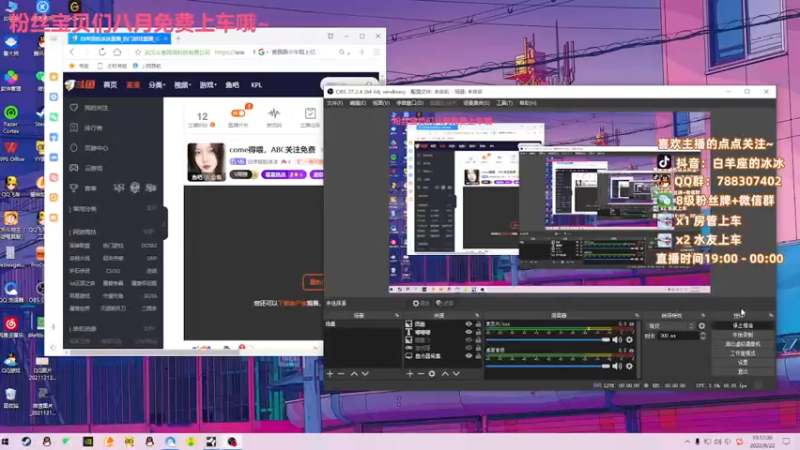
Task: Expand the 游戏 dropdown in Douyu navigation
Action: coord(208,85)
